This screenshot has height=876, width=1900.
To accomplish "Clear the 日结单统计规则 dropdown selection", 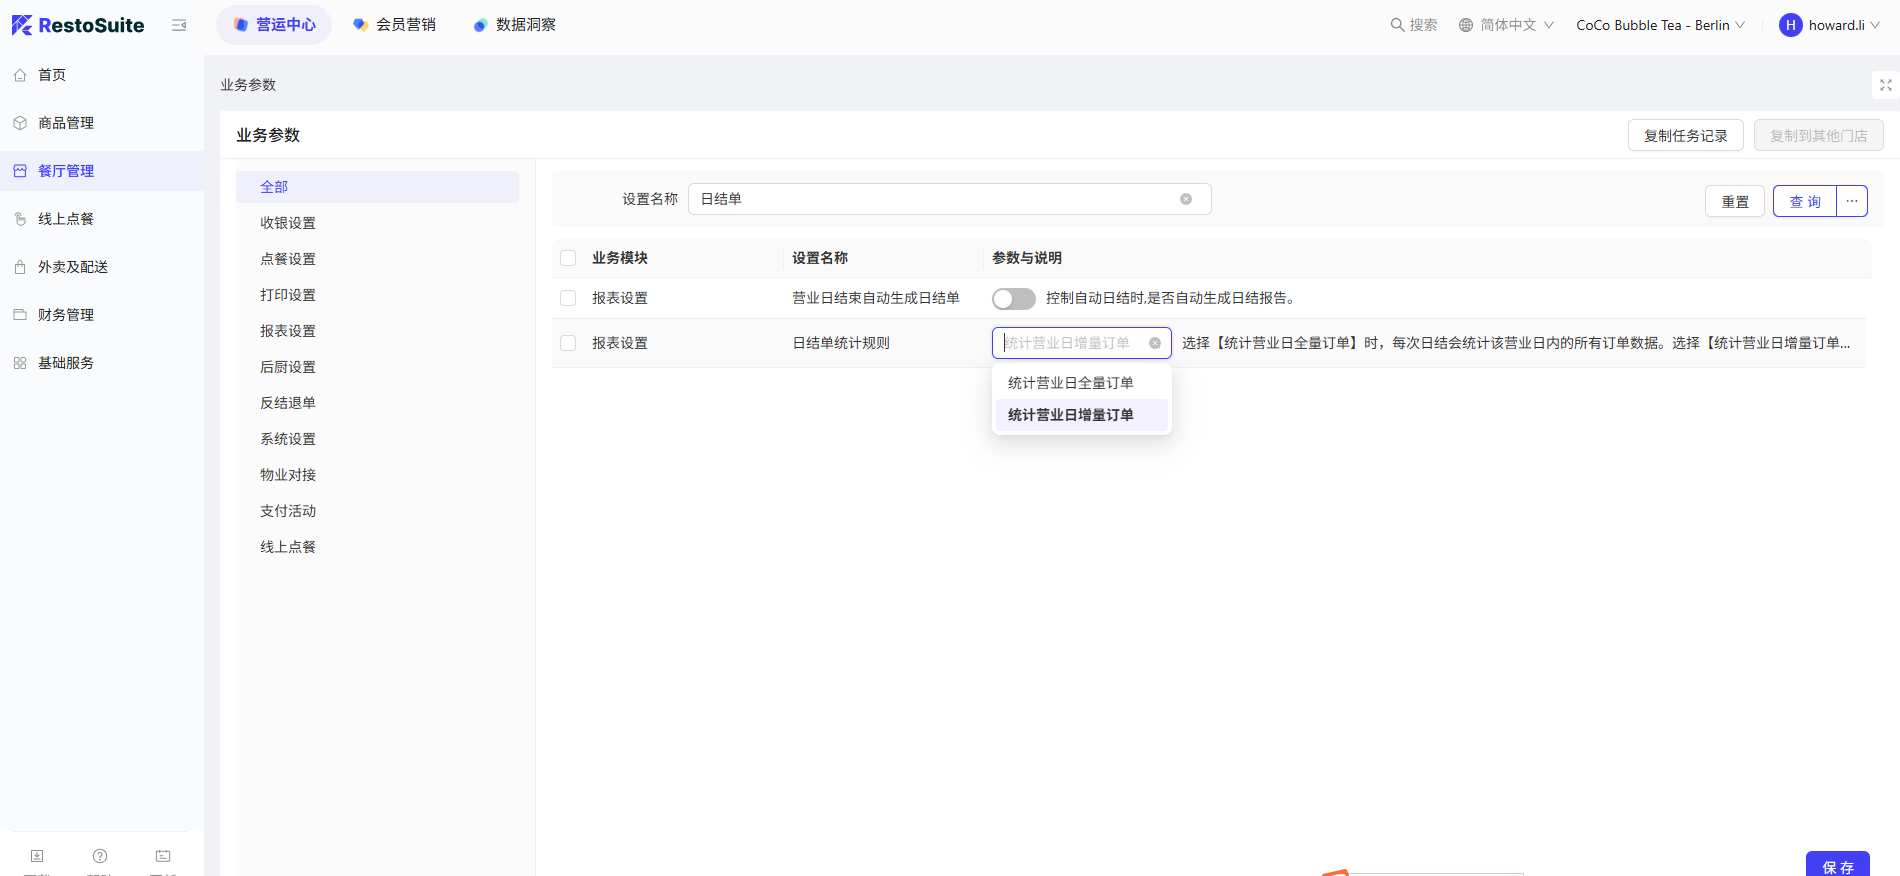I will coord(1155,343).
